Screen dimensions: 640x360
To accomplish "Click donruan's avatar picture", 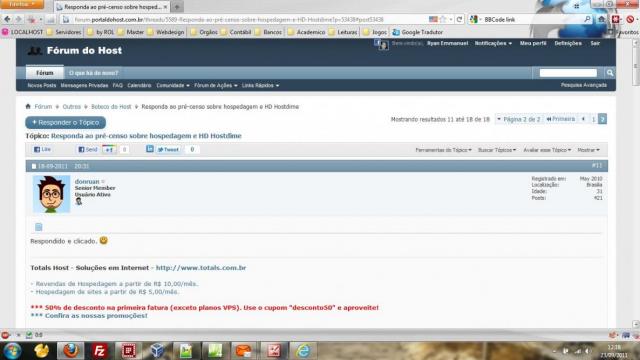I will pos(51,194).
